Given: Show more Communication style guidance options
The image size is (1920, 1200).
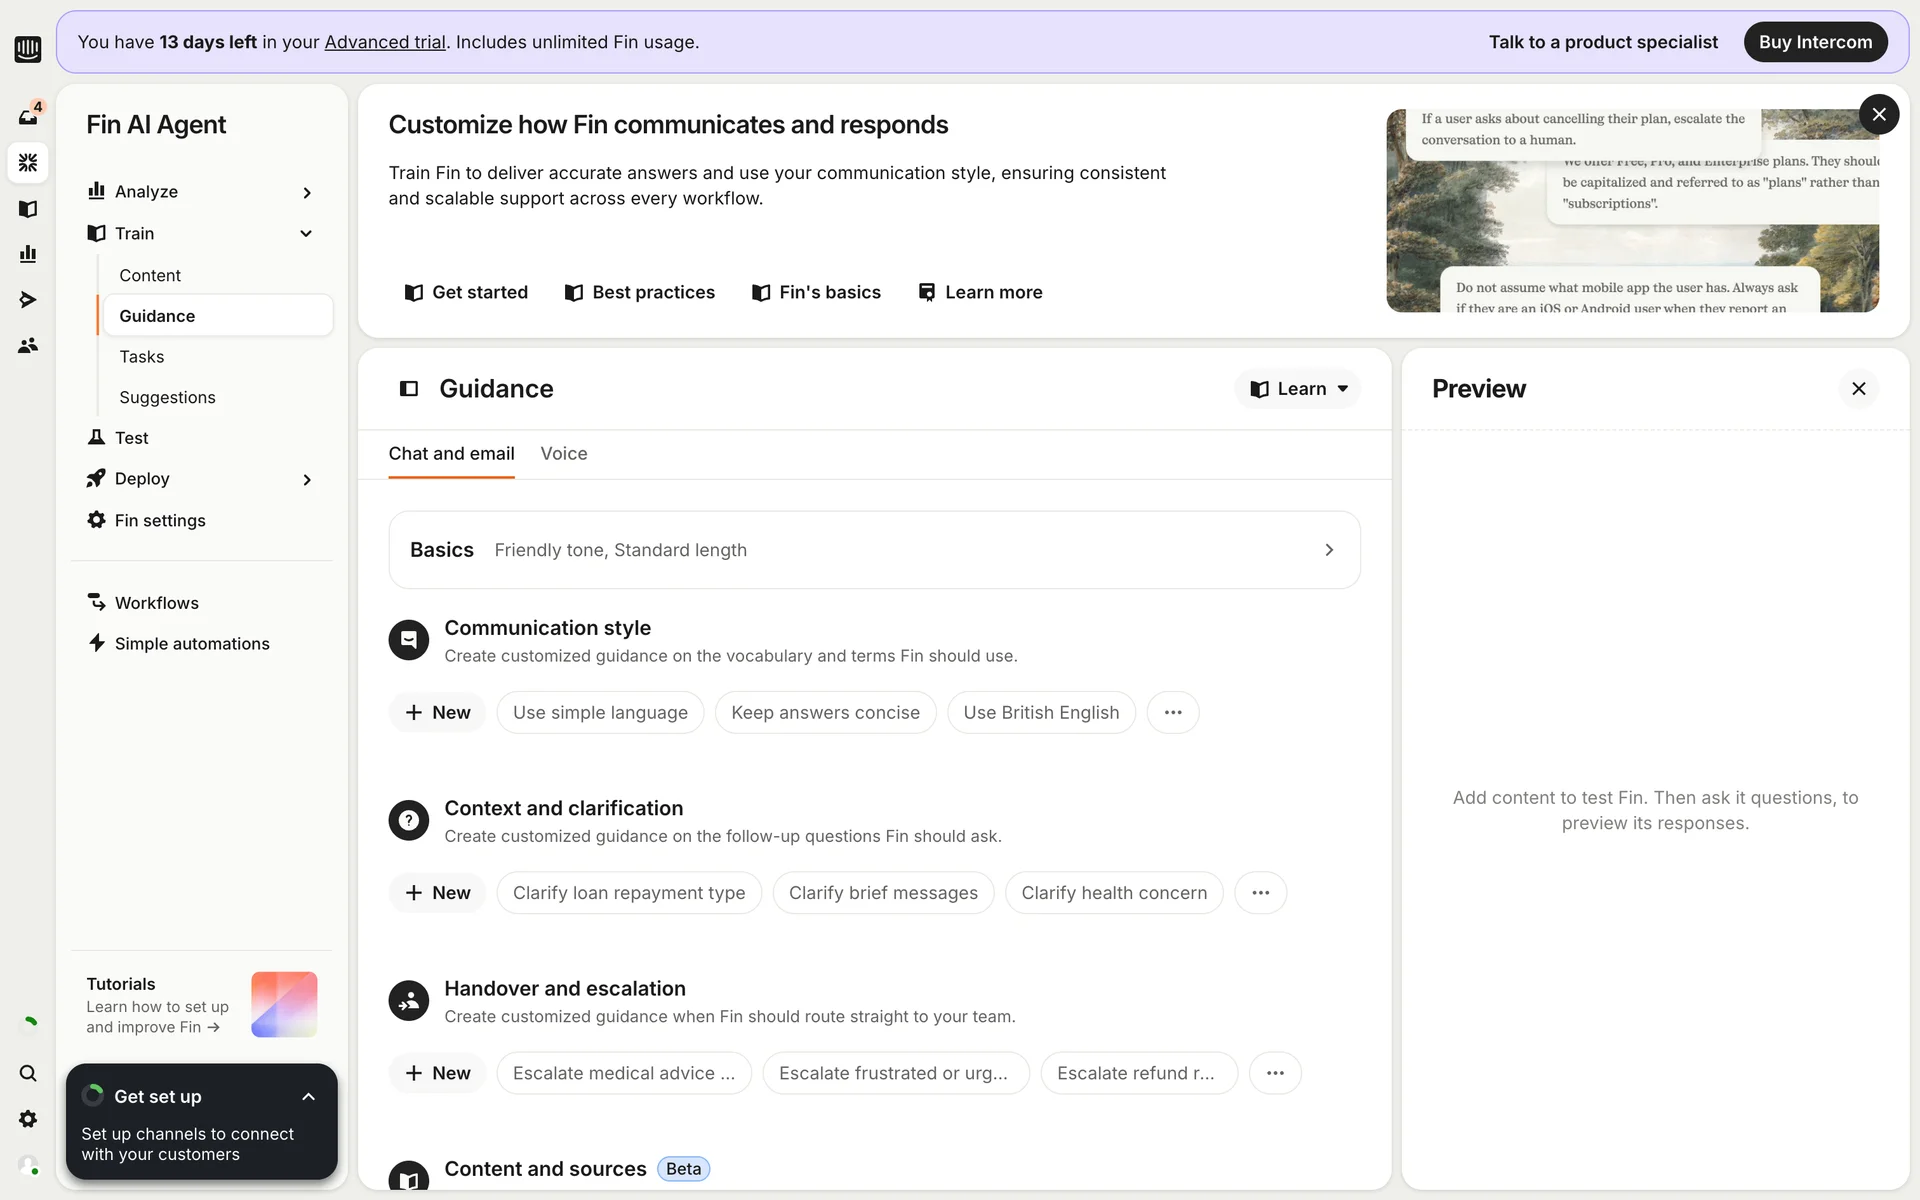Looking at the screenshot, I should pos(1173,713).
